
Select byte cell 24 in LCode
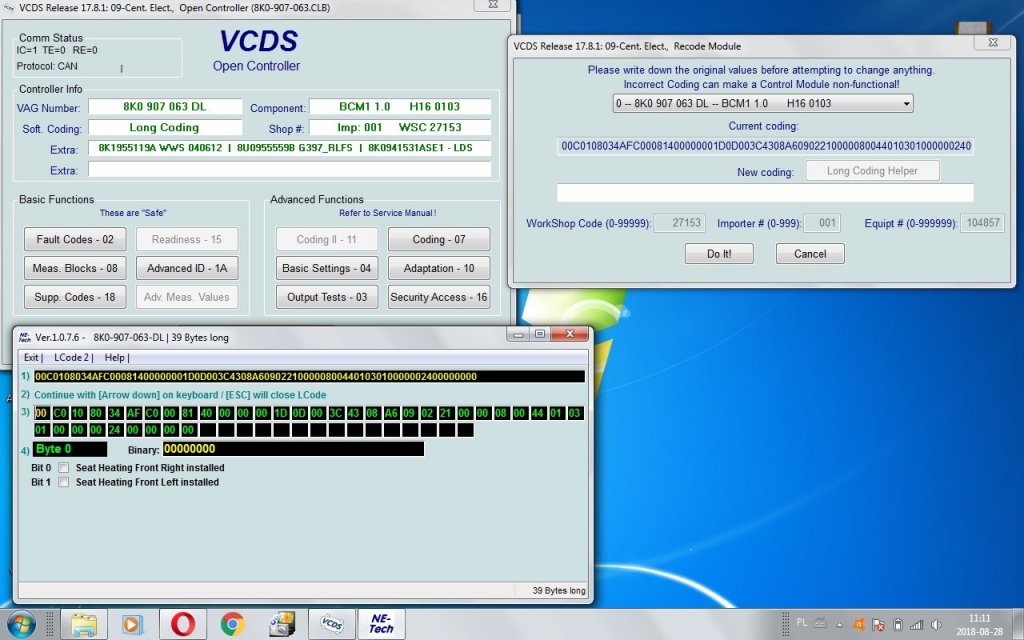tap(115, 430)
